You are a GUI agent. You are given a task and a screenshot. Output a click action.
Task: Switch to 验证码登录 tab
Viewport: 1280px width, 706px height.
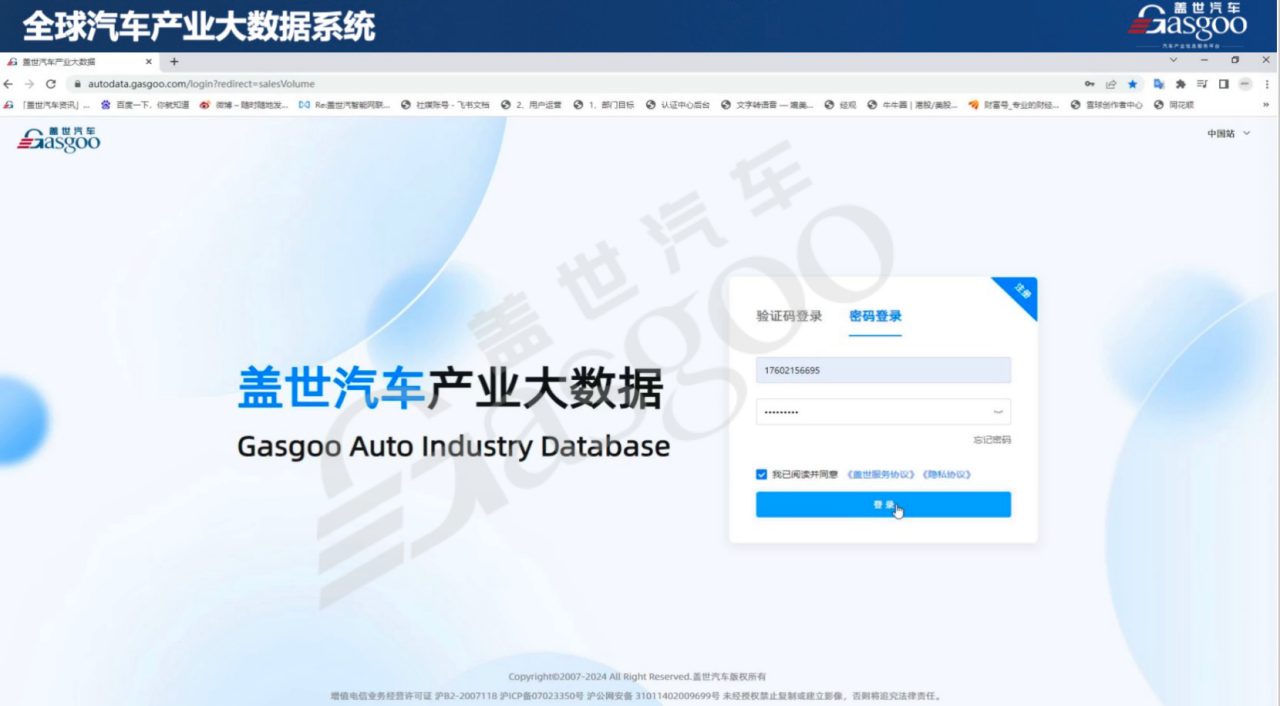(x=789, y=316)
